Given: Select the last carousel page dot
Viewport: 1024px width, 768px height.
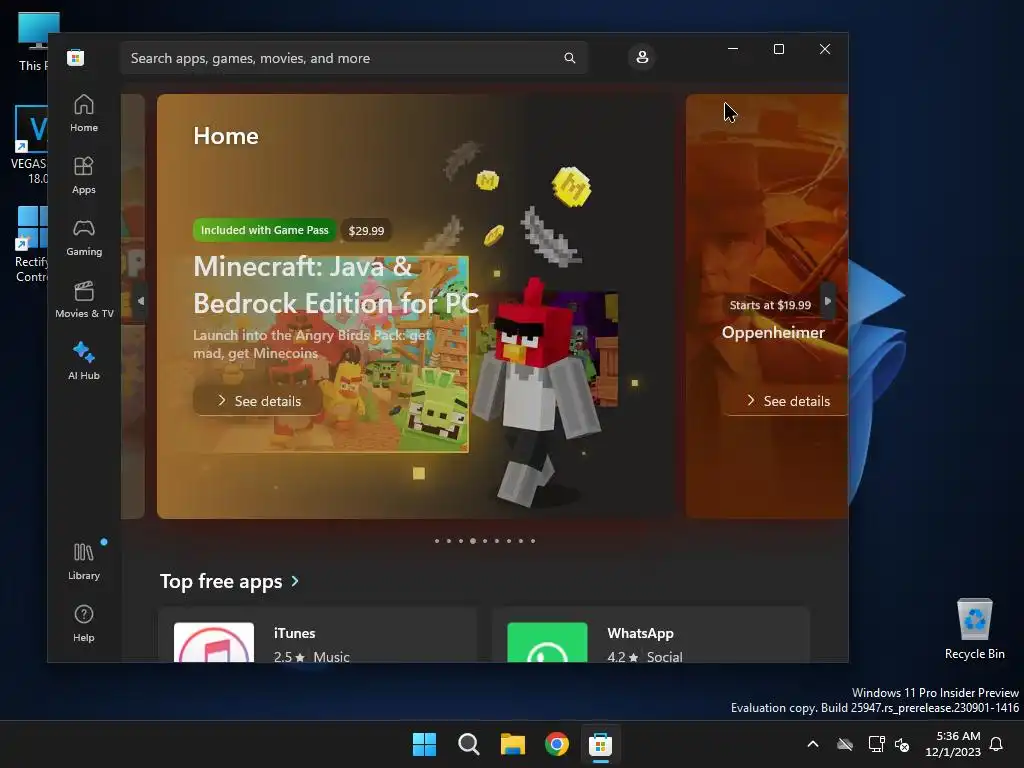Looking at the screenshot, I should pyautogui.click(x=533, y=541).
